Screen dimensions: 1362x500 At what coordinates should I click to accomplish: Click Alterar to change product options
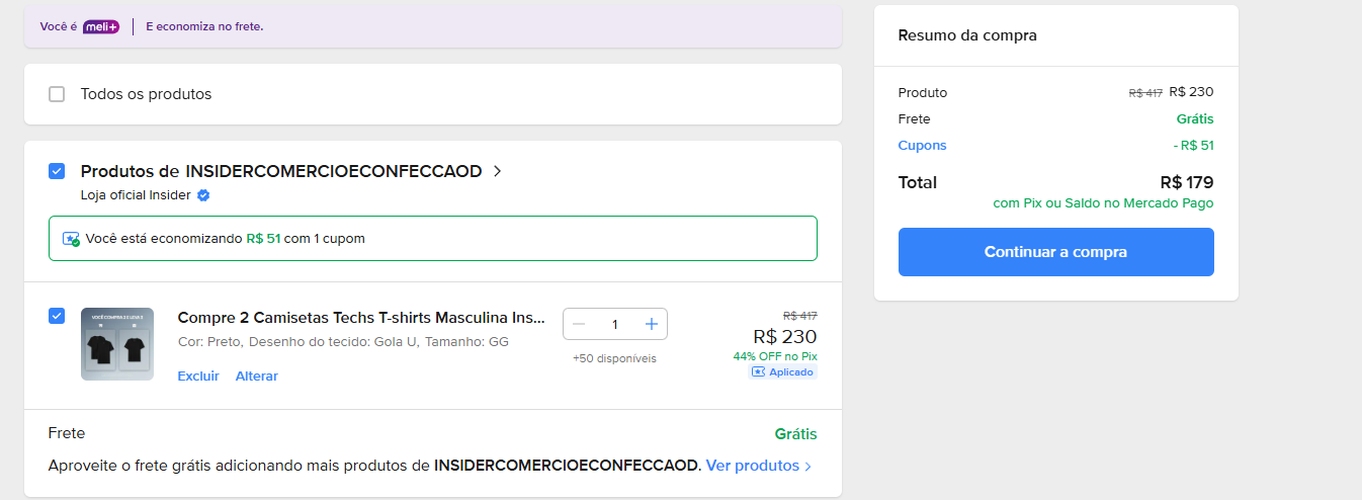(257, 376)
